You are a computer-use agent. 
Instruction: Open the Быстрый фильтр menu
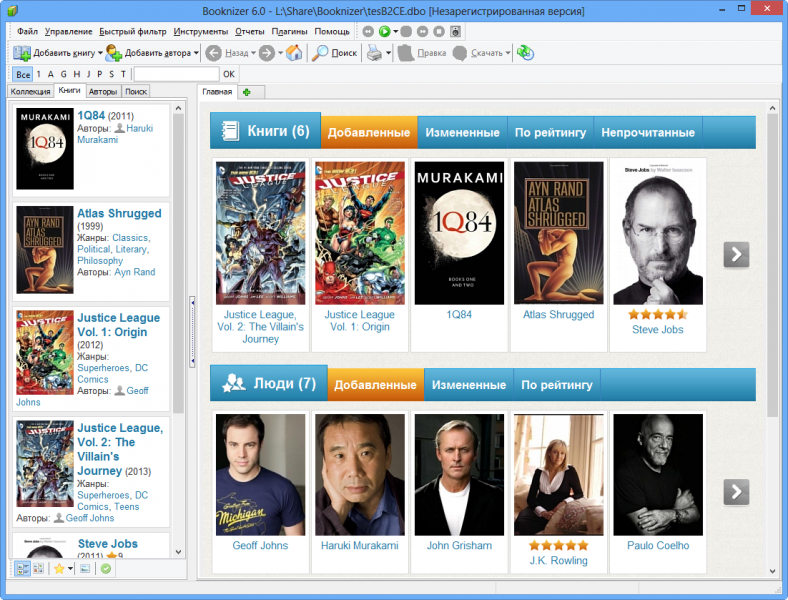tap(133, 32)
